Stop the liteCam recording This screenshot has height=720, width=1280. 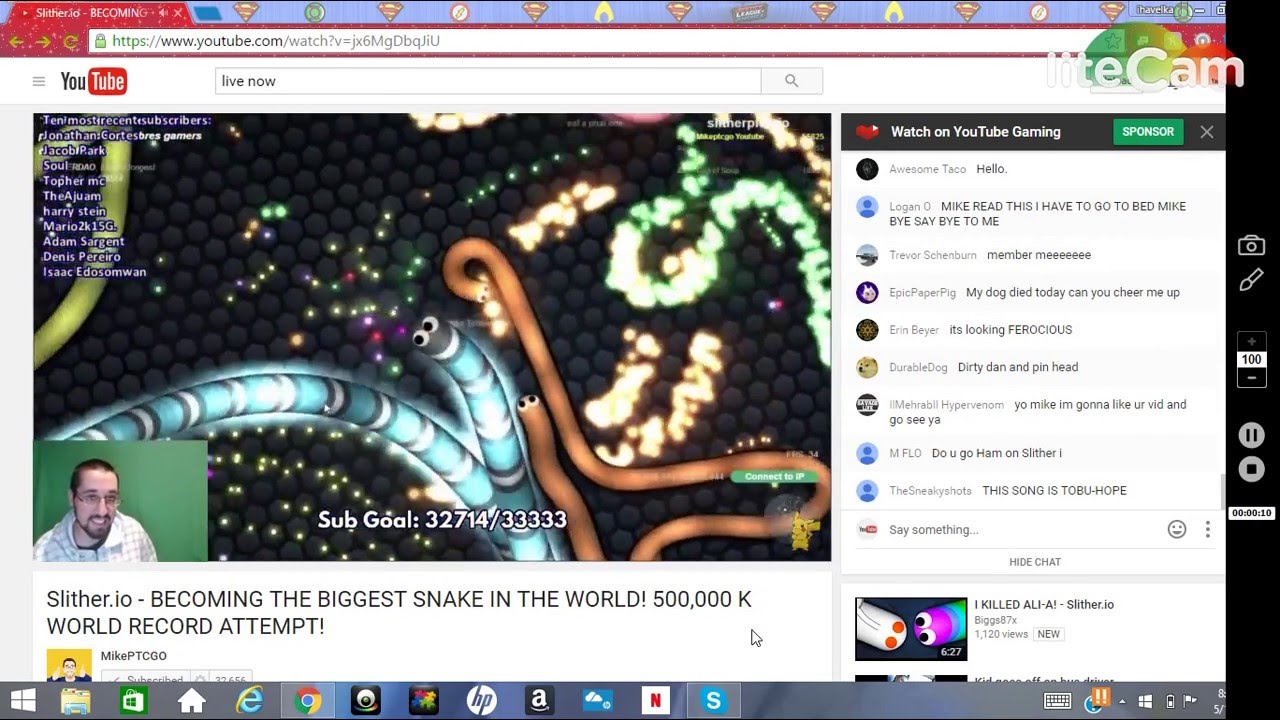click(1251, 469)
